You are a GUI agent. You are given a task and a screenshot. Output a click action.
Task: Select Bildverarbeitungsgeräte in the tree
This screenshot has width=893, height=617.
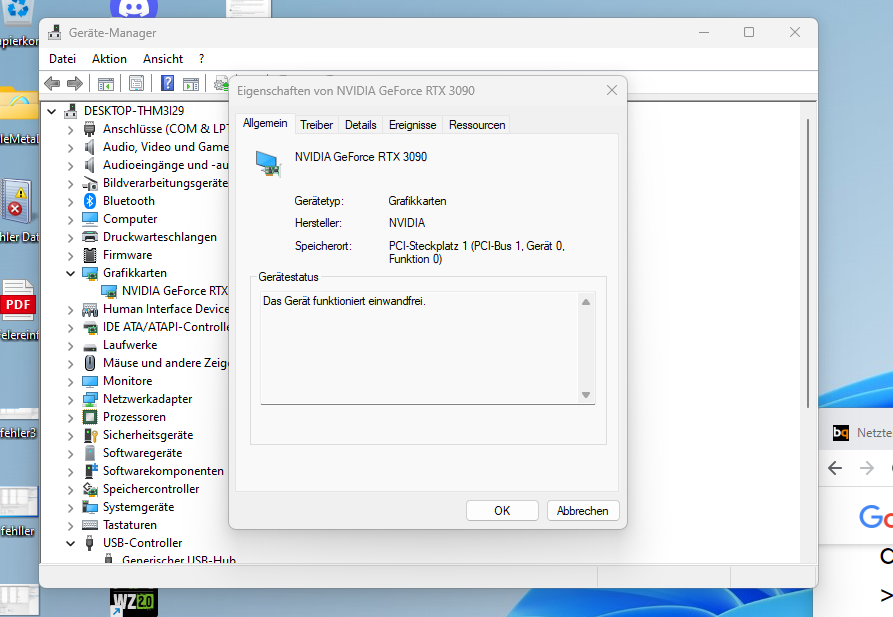click(165, 183)
